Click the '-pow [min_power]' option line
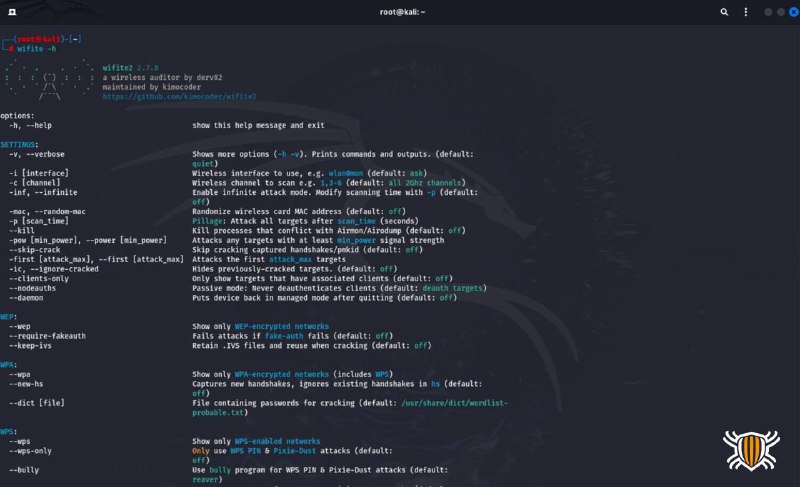800x487 pixels. coord(88,241)
